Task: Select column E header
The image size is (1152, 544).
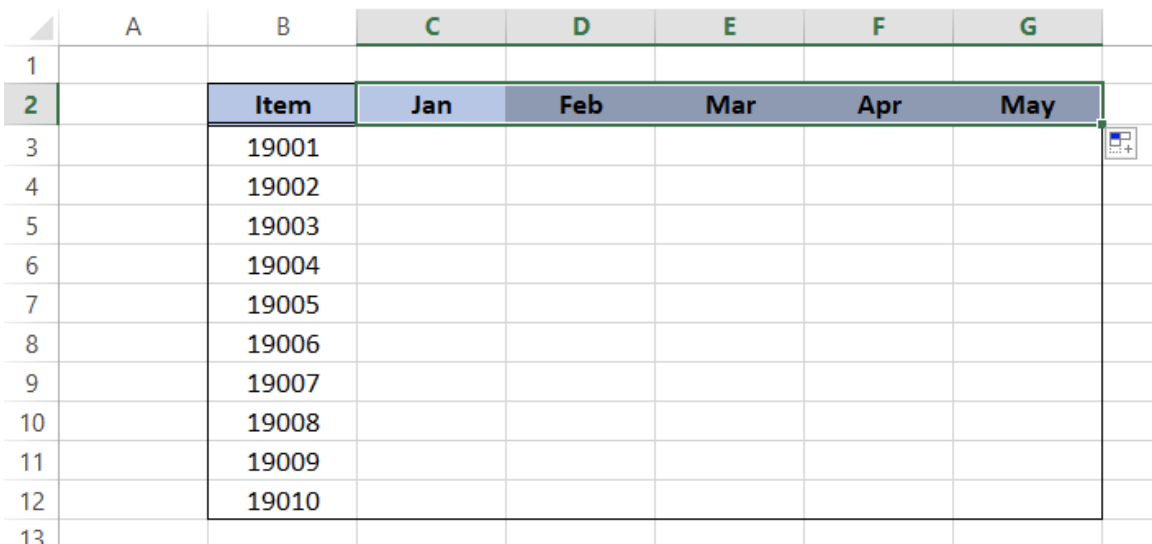Action: click(x=730, y=27)
